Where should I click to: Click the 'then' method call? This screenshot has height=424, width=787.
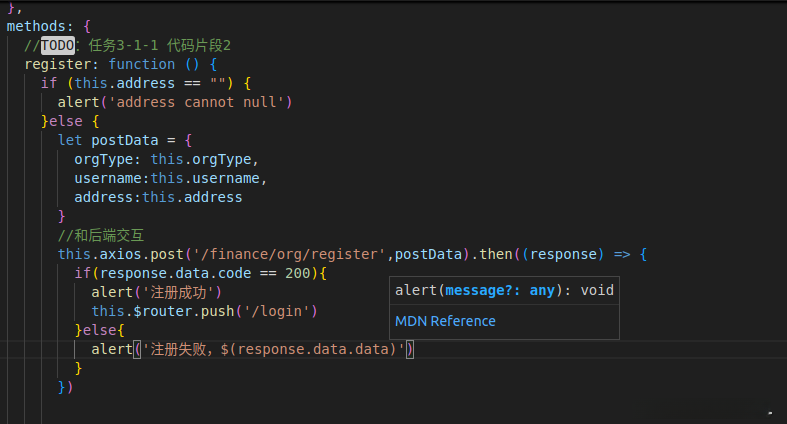click(x=496, y=254)
